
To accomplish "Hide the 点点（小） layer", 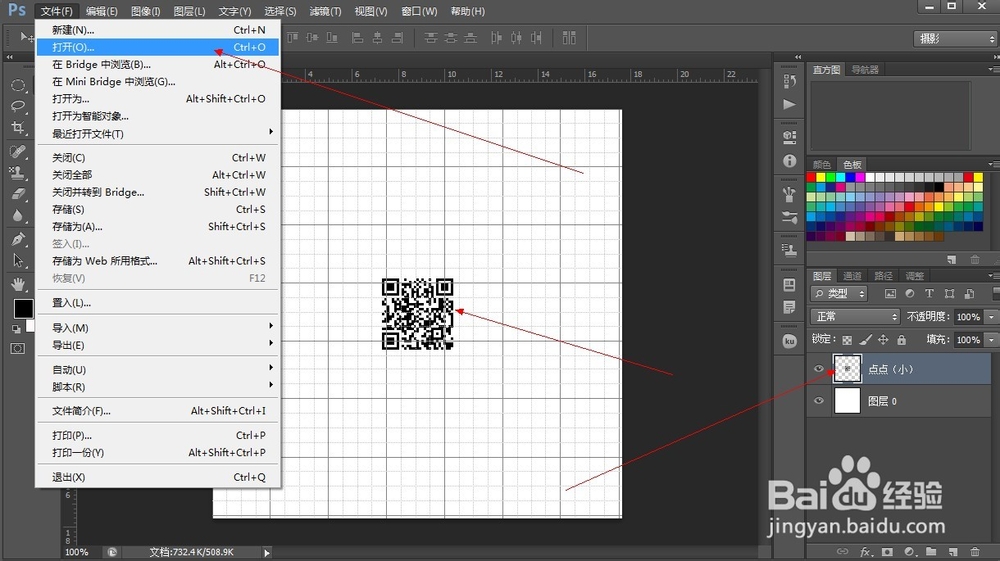I will tap(819, 369).
